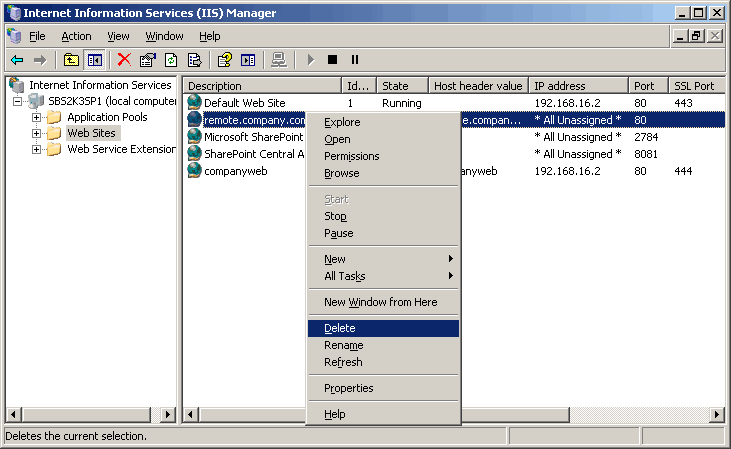Click the SBS2K3SP1 computer icon in tree
The image size is (731, 449).
pyautogui.click(x=36, y=101)
